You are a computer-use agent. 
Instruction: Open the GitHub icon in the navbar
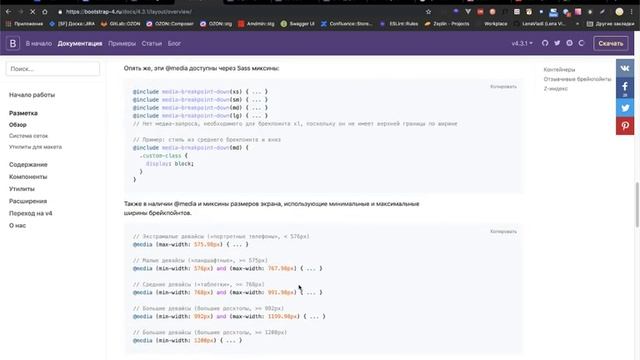tap(545, 43)
